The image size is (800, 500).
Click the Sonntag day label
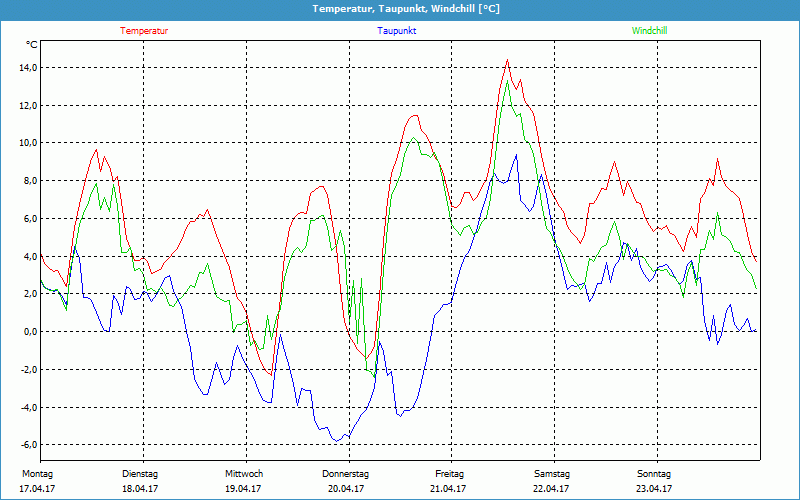(654, 474)
